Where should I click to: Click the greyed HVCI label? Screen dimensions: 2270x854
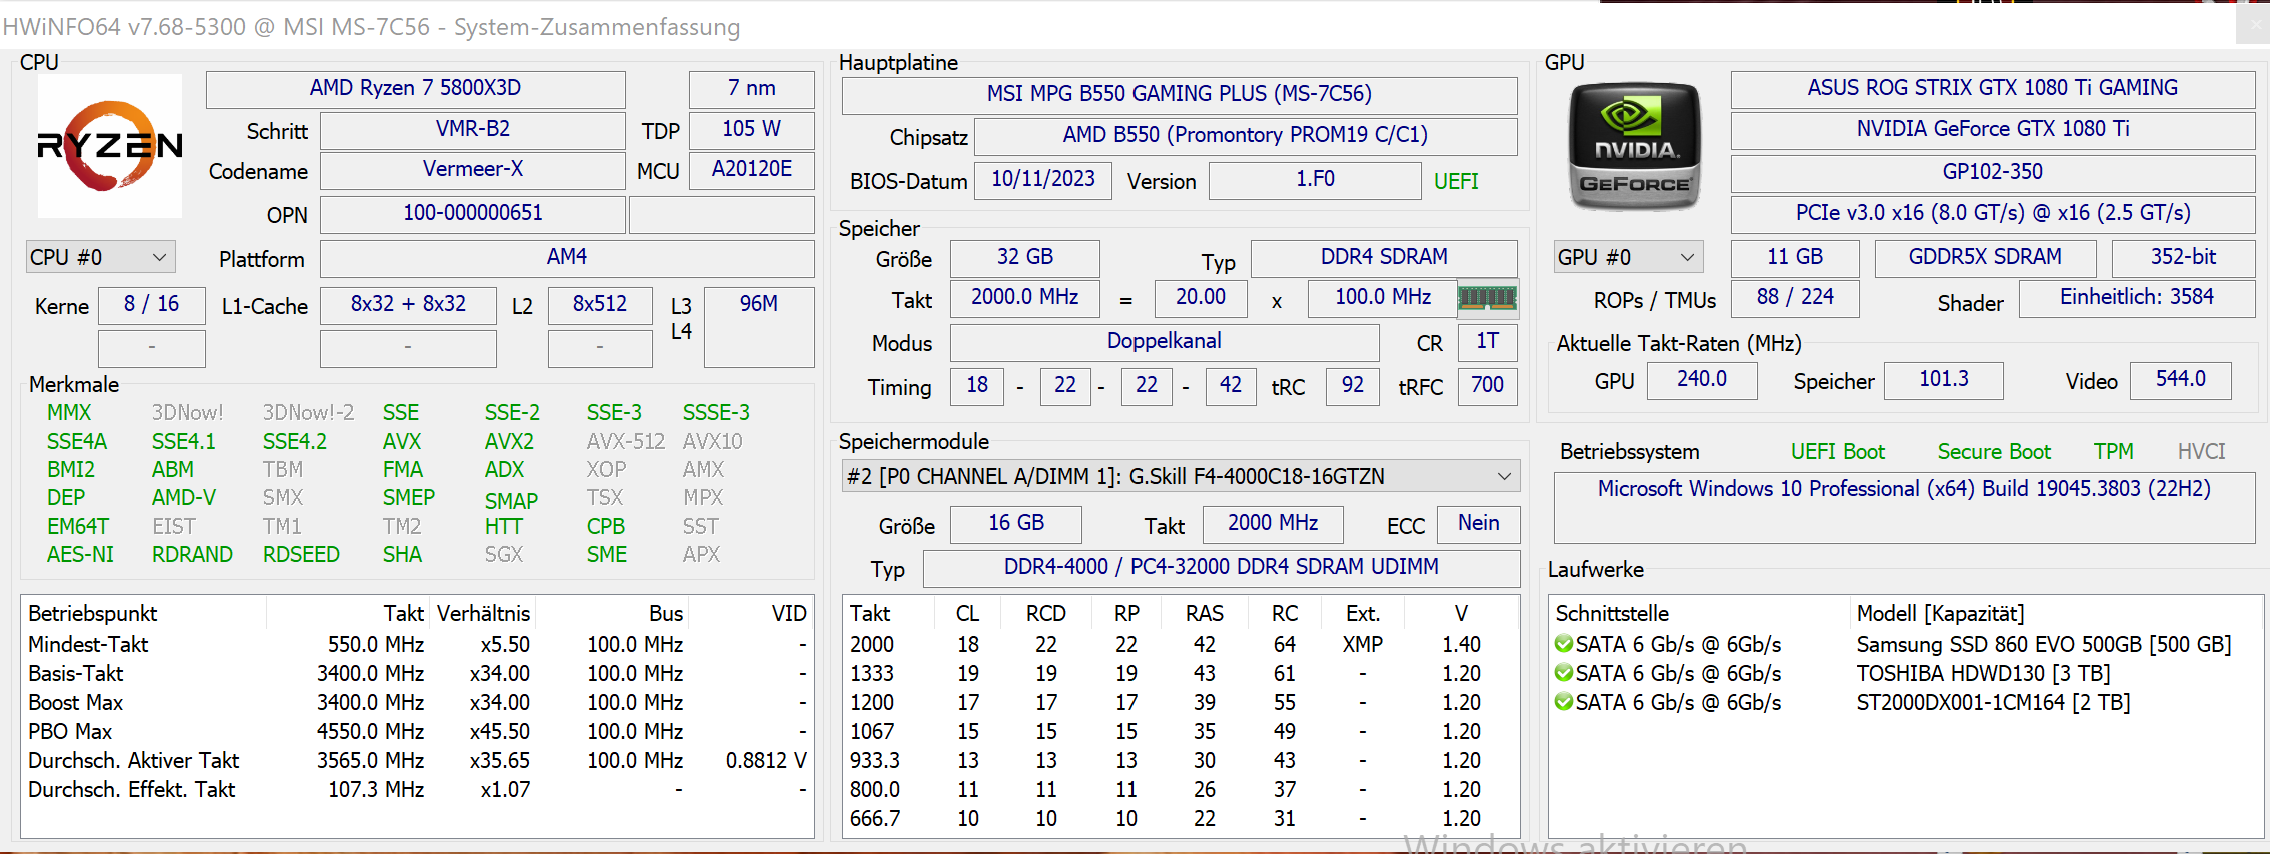[x=2202, y=452]
